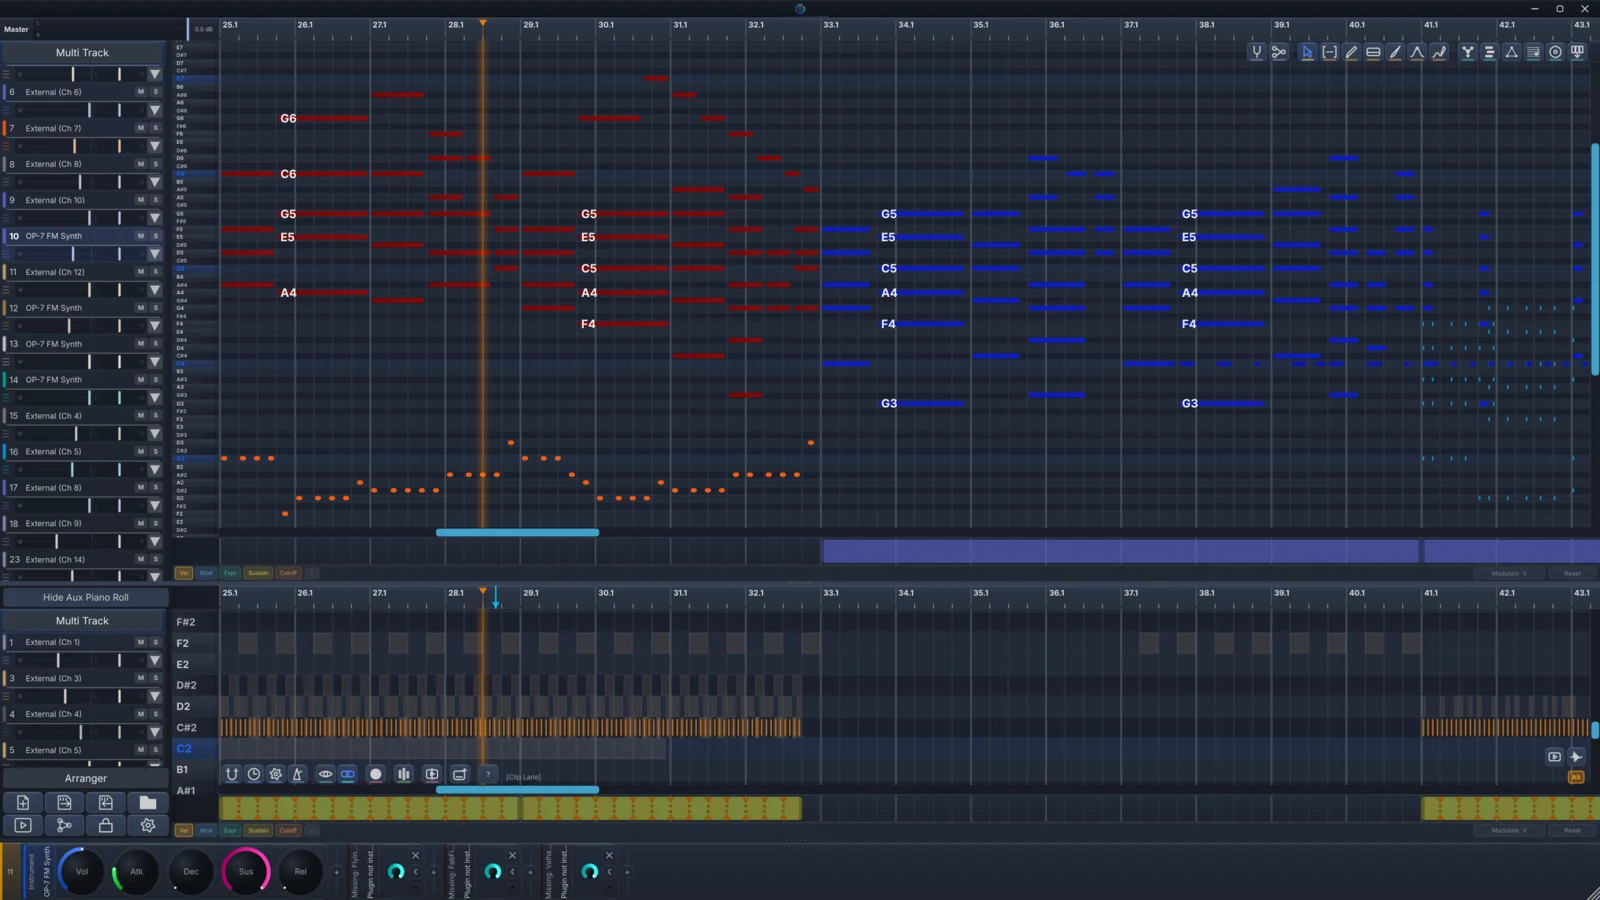Select the arrow pointer tool
The height and width of the screenshot is (900, 1600).
tap(1307, 52)
